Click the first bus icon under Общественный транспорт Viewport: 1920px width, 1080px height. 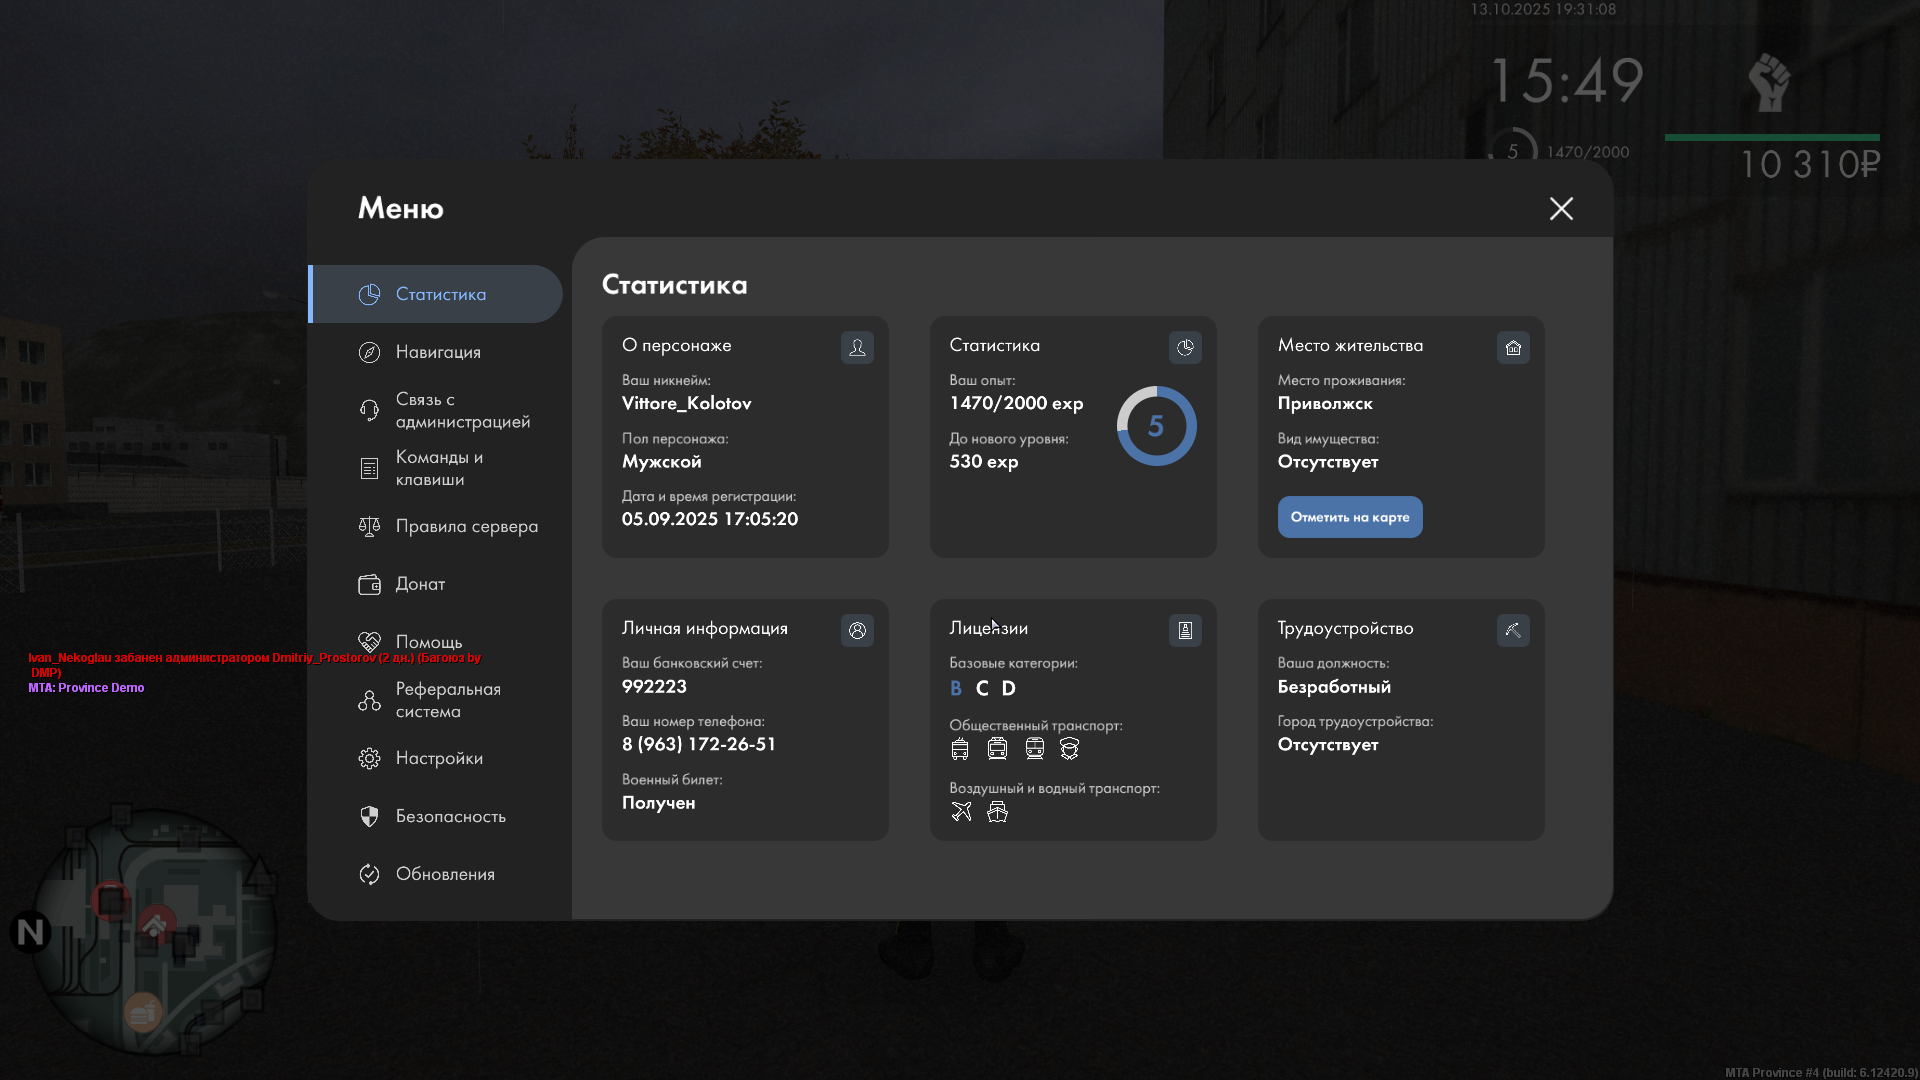tap(960, 748)
